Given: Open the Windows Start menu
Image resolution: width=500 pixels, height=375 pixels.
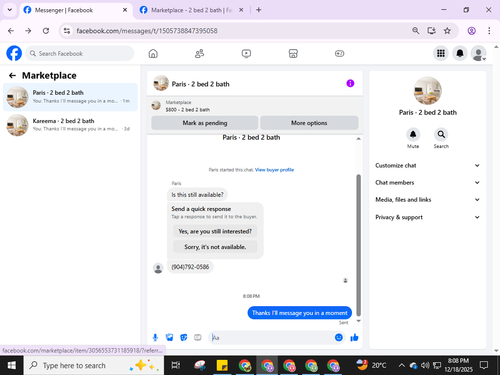Looking at the screenshot, I should coord(12,365).
